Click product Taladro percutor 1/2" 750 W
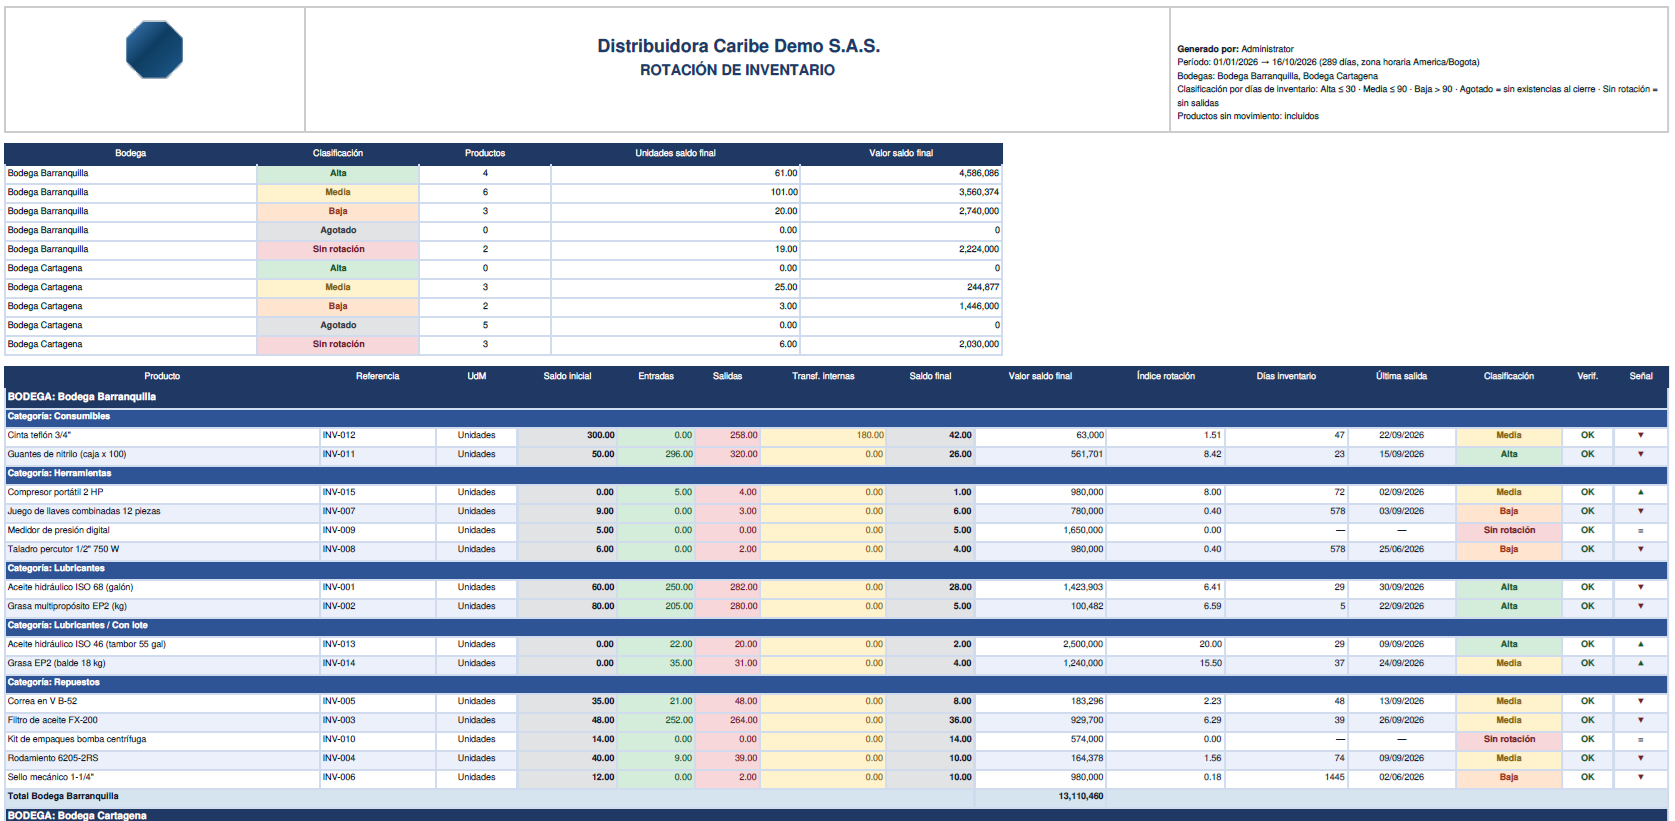Image resolution: width=1675 pixels, height=821 pixels. [x=63, y=549]
